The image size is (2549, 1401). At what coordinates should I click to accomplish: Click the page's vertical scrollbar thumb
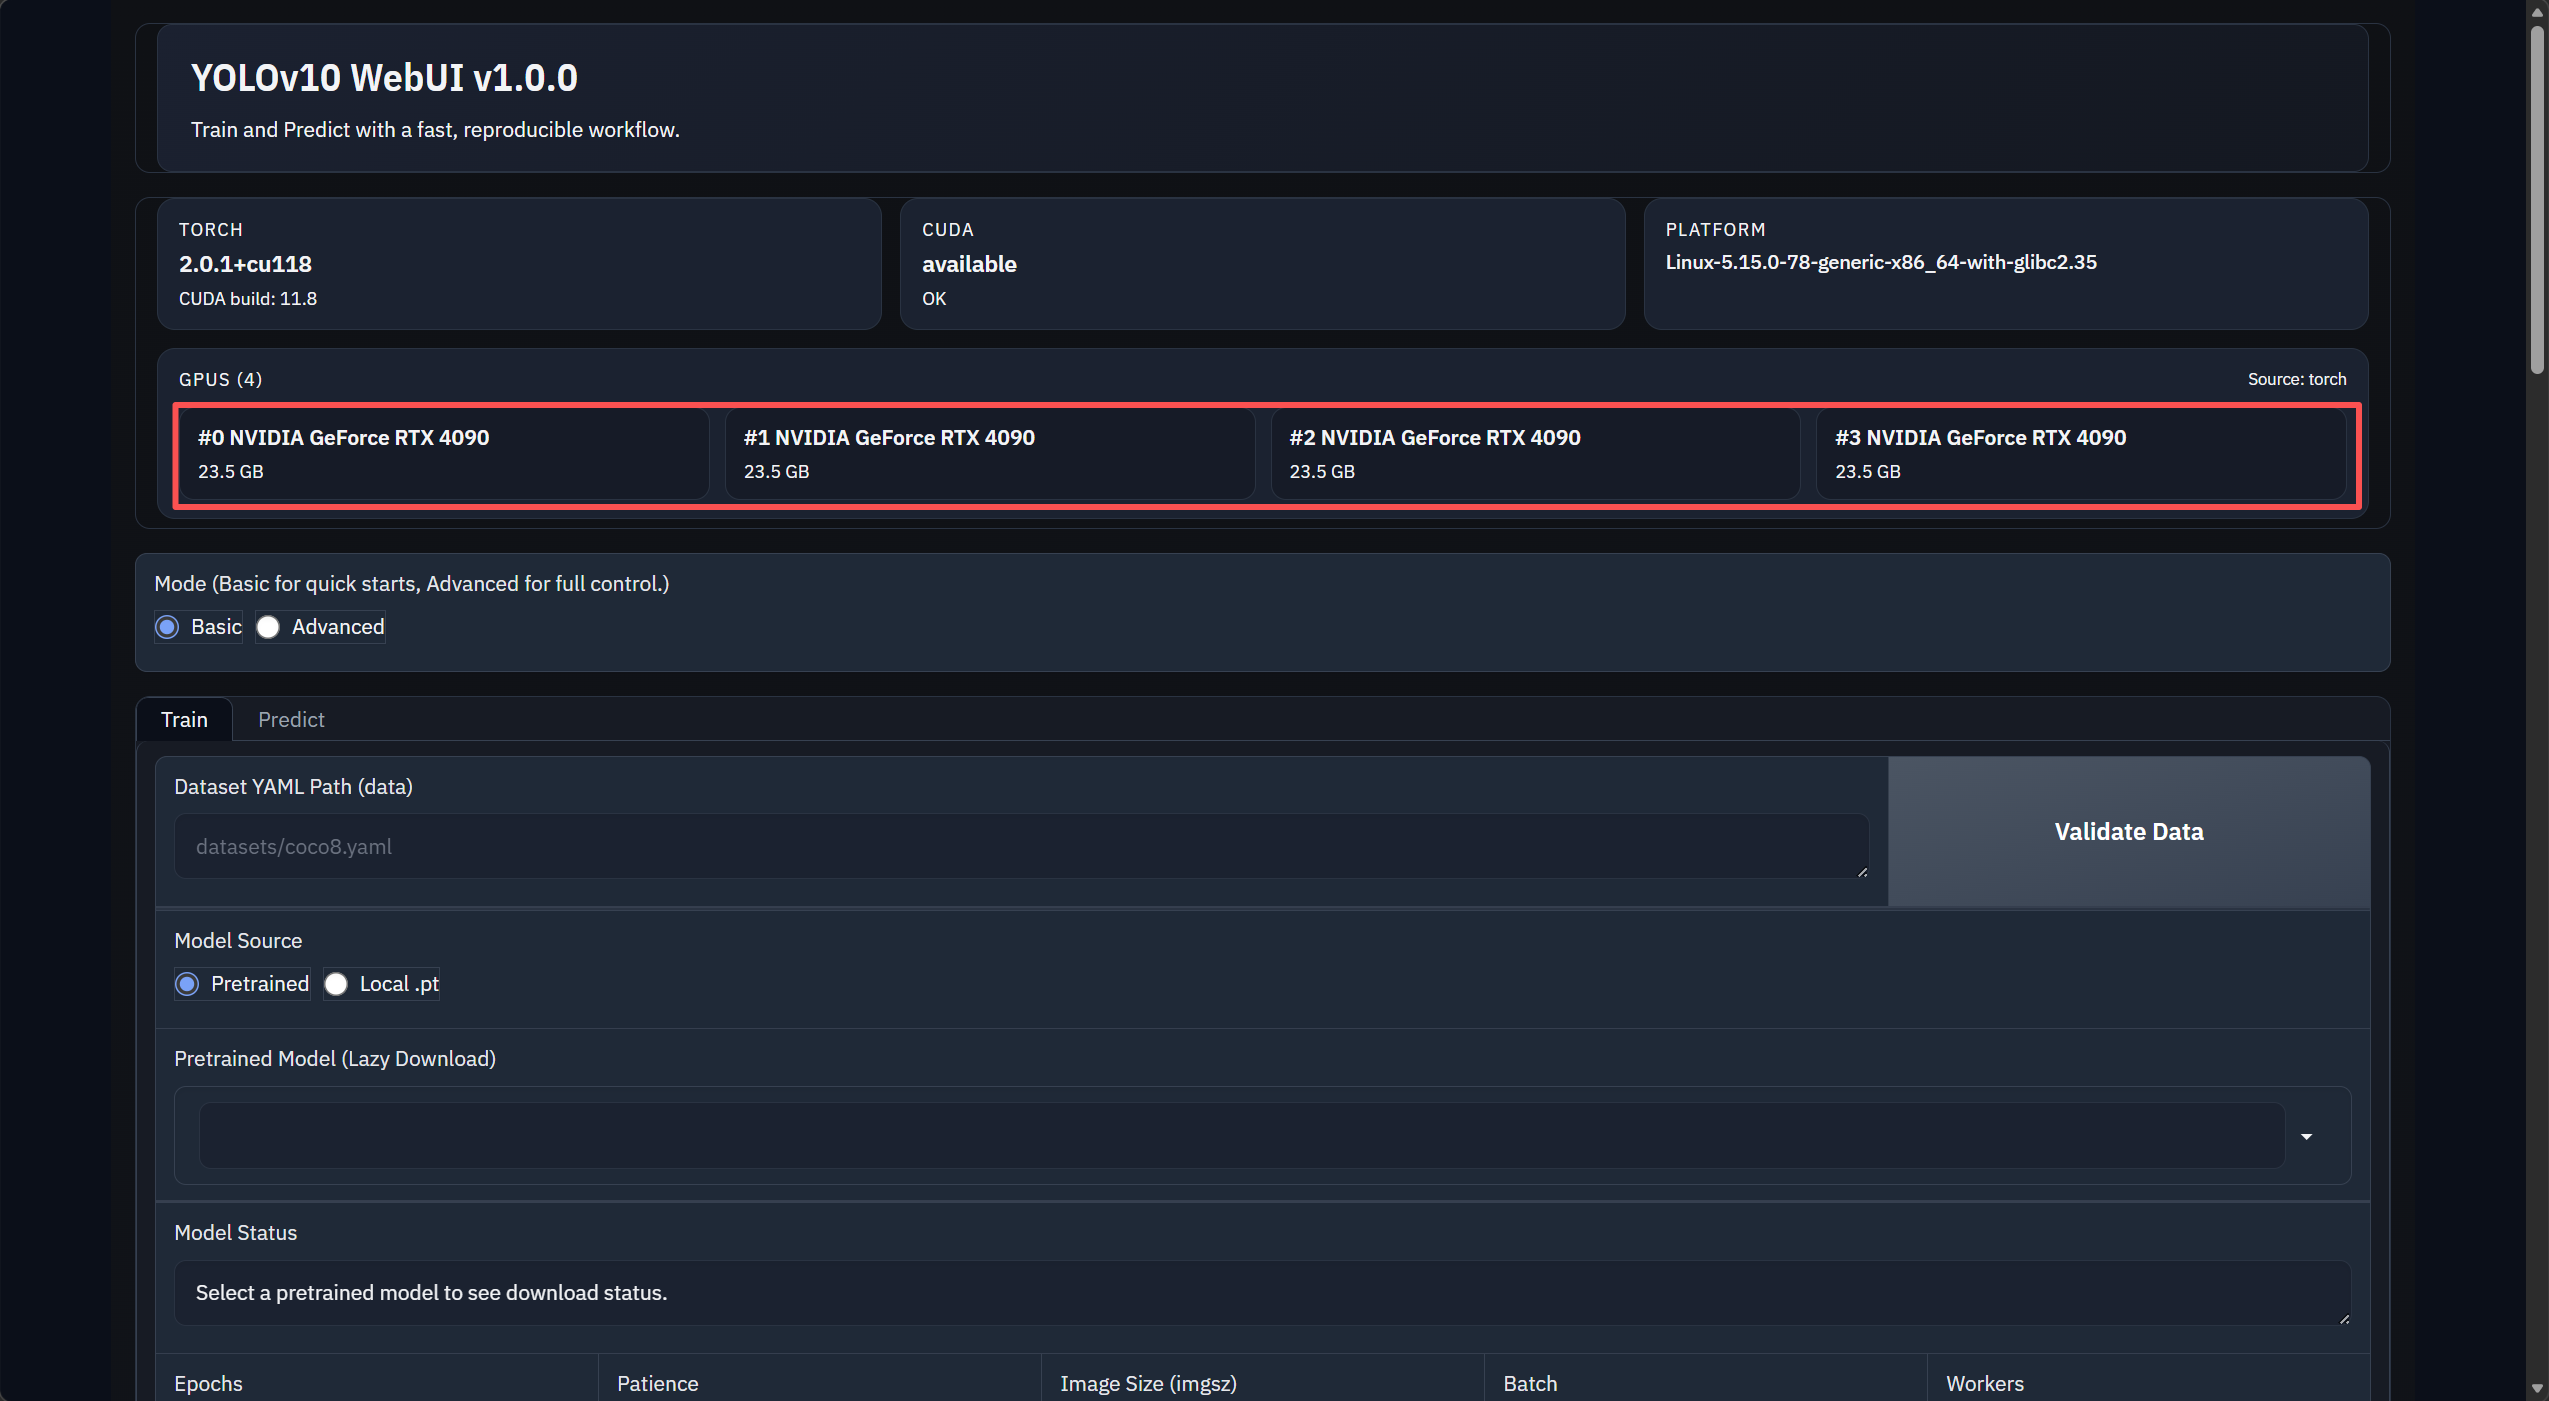(x=2537, y=200)
